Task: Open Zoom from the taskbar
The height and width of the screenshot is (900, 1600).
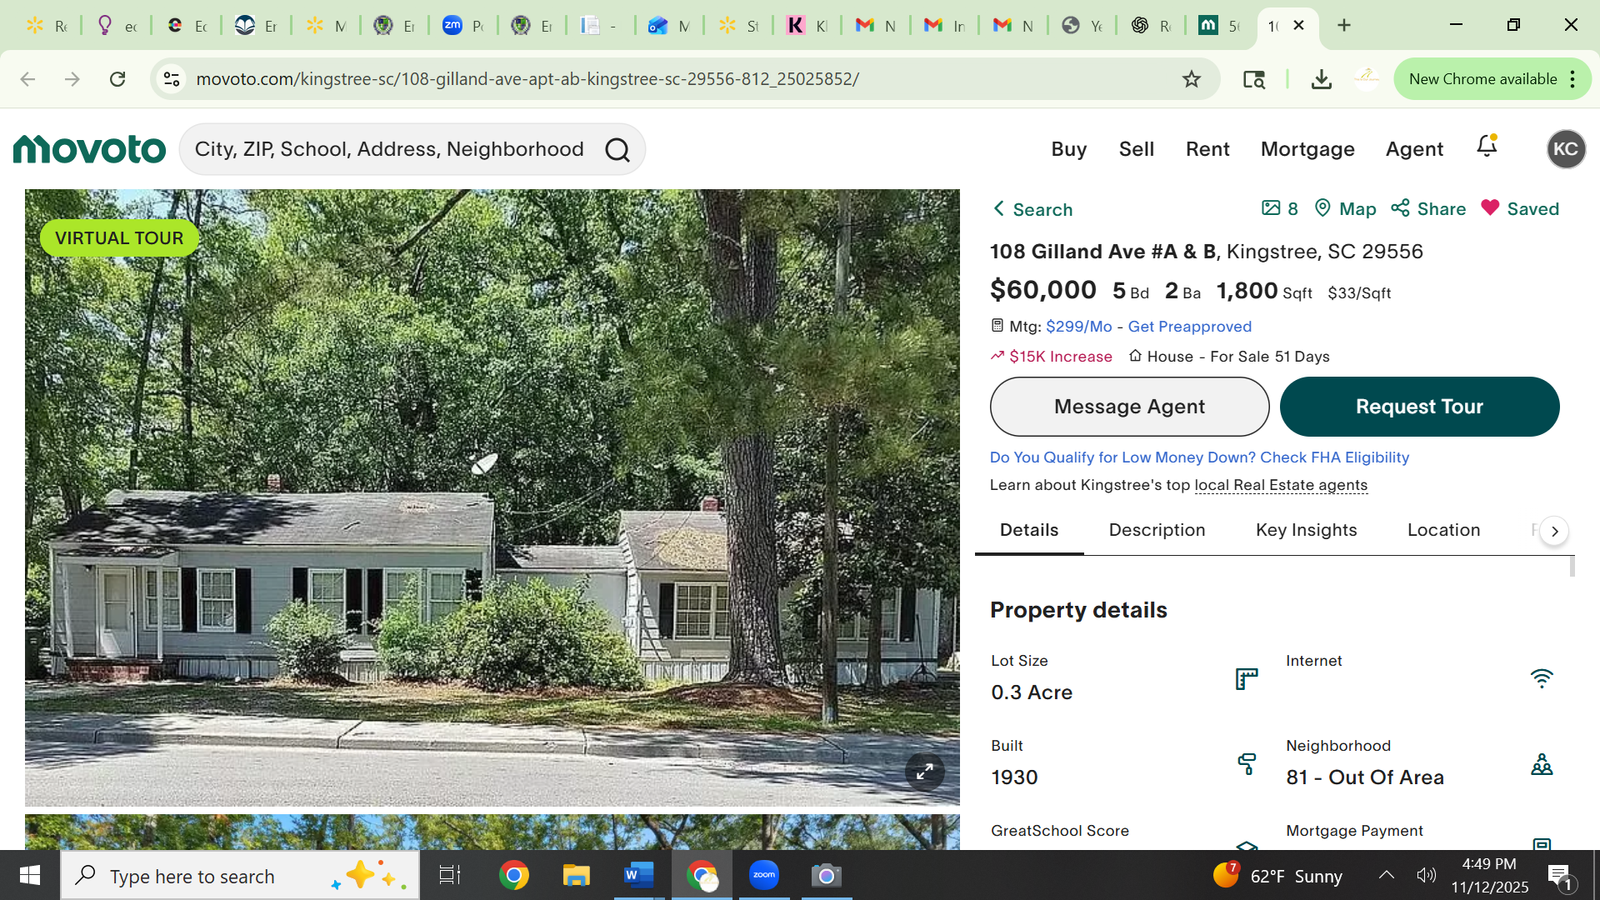Action: tap(764, 875)
